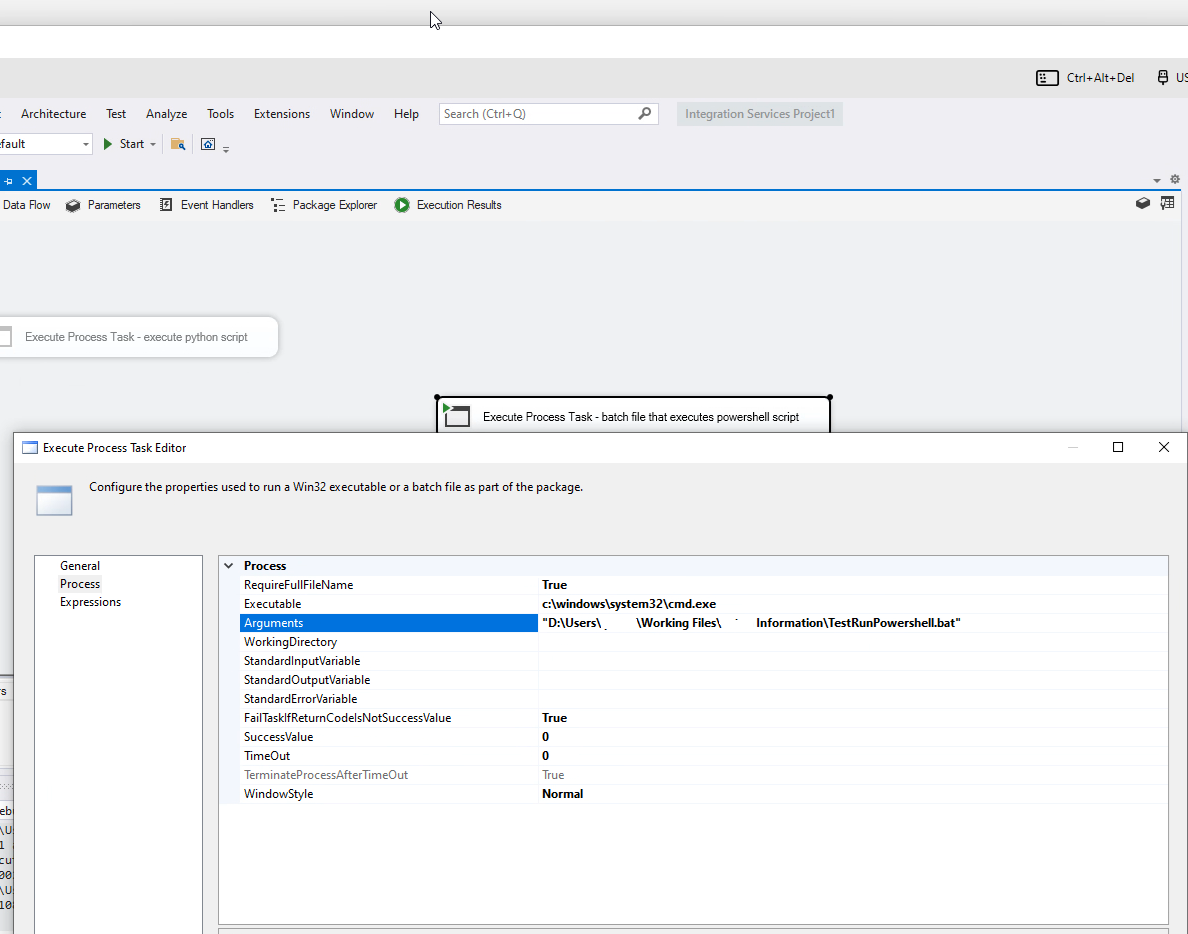
Task: Open the tab list dropdown arrow
Action: [x=1157, y=181]
